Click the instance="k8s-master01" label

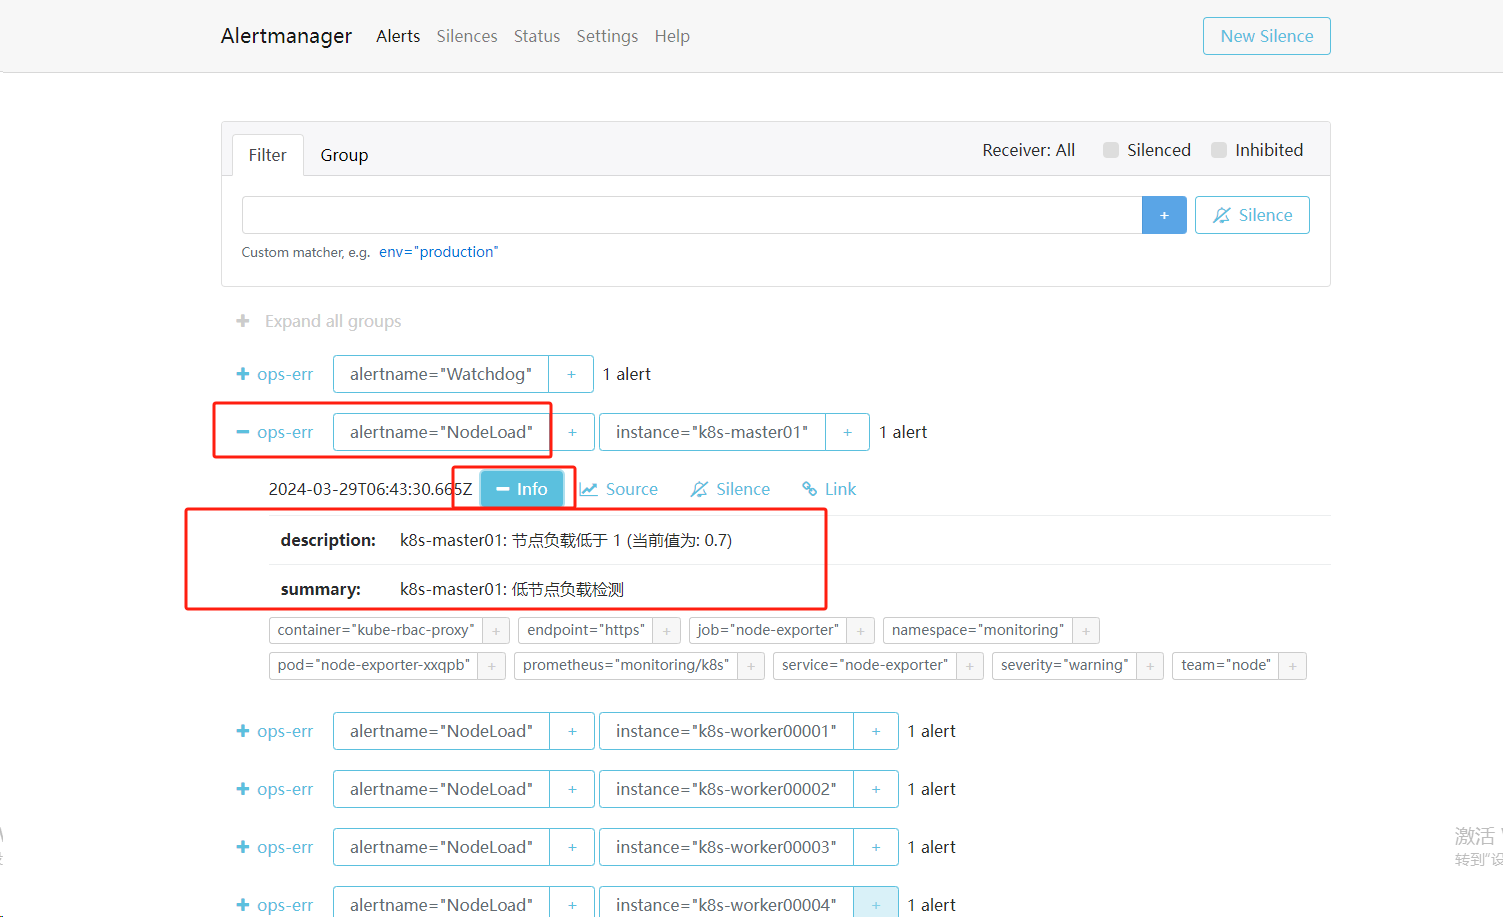712,432
